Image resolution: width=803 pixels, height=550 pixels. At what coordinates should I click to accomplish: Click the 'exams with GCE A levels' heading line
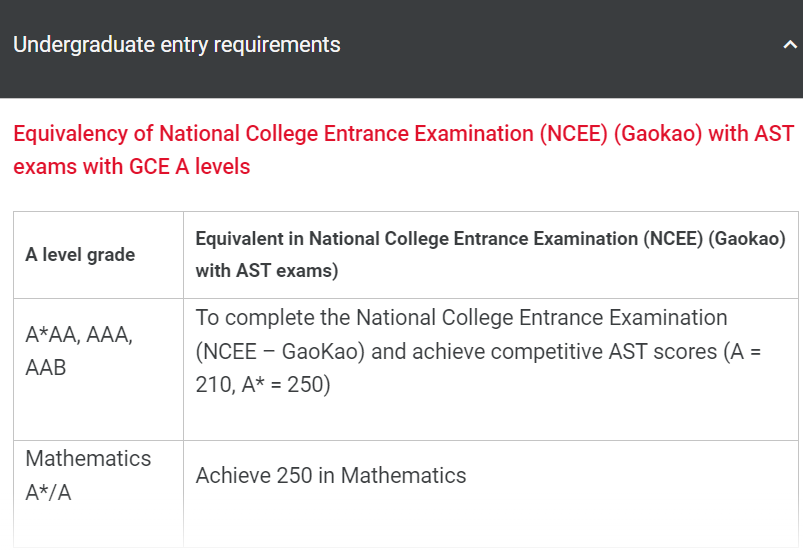click(x=132, y=166)
